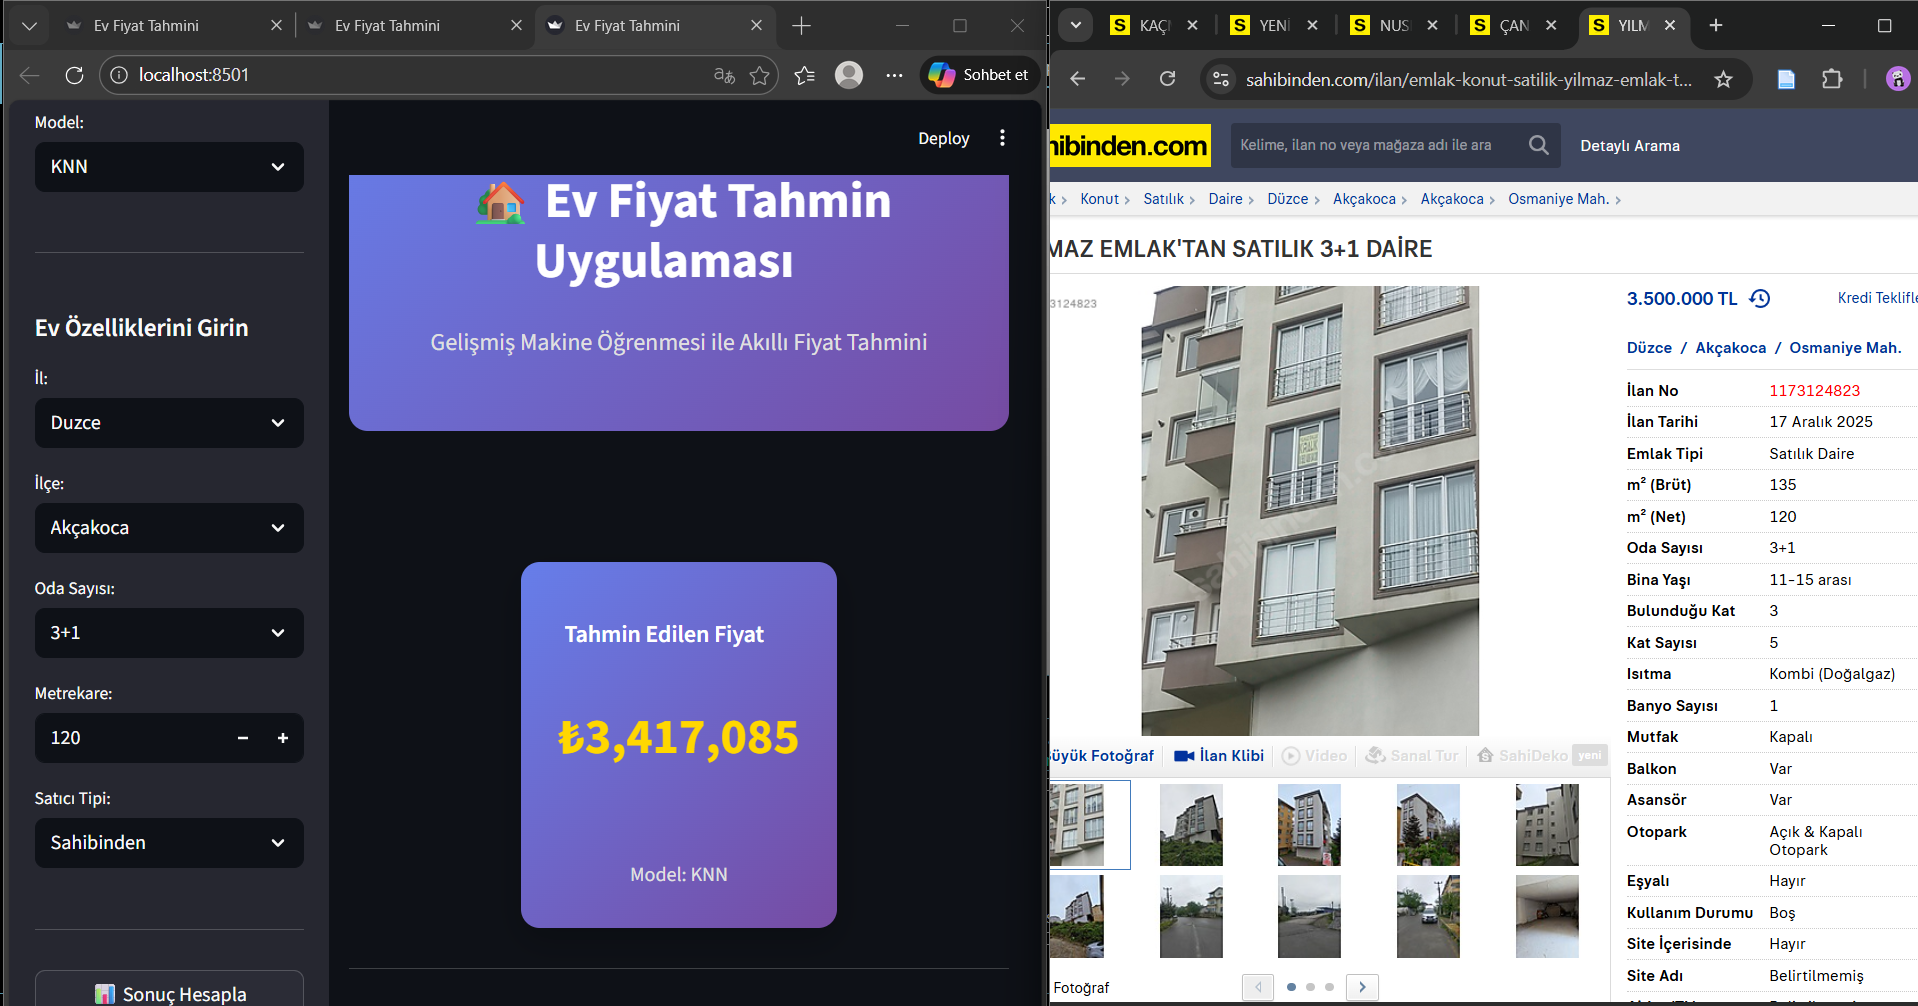Select the white car street photo thumbnail

click(1428, 916)
